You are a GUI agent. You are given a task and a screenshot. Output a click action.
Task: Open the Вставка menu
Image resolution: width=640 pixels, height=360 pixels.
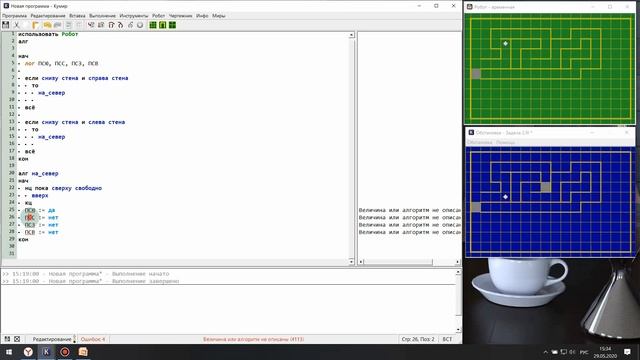pos(77,16)
